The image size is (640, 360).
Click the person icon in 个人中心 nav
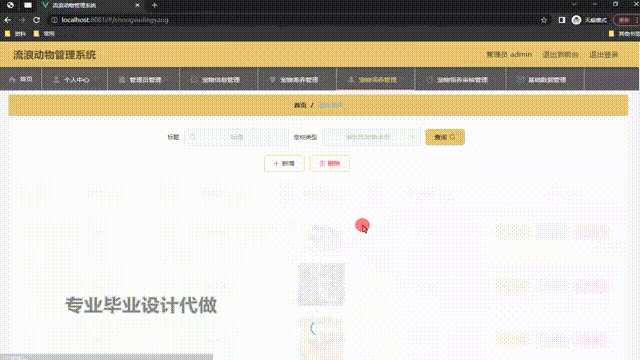click(56, 80)
